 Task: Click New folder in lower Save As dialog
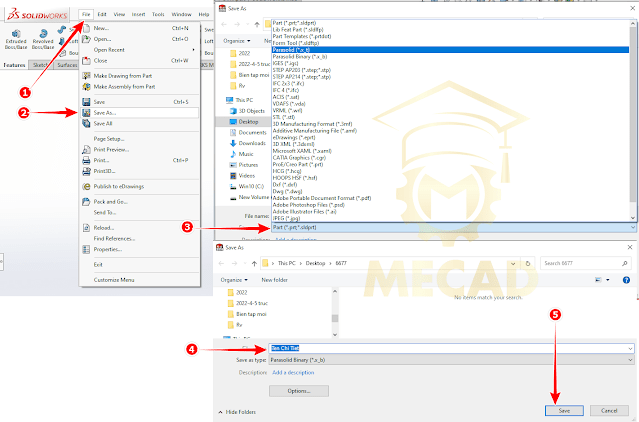click(x=274, y=280)
